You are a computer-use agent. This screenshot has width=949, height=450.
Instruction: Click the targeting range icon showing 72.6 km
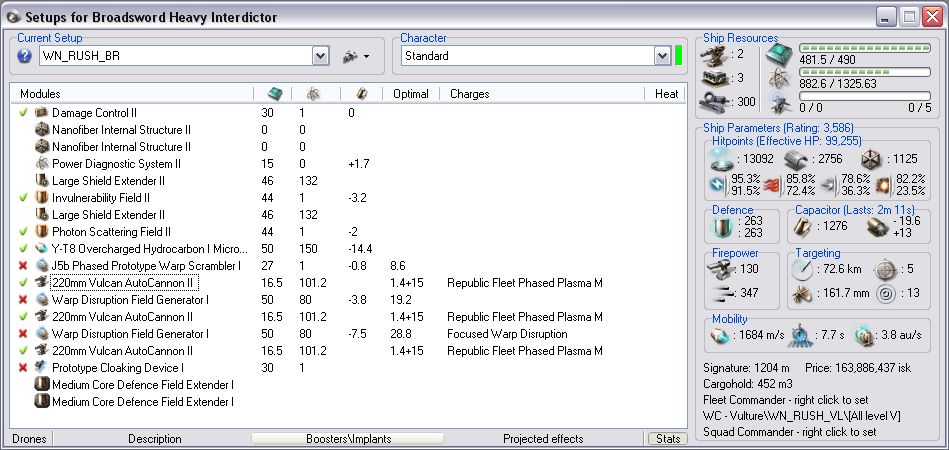[x=802, y=269]
